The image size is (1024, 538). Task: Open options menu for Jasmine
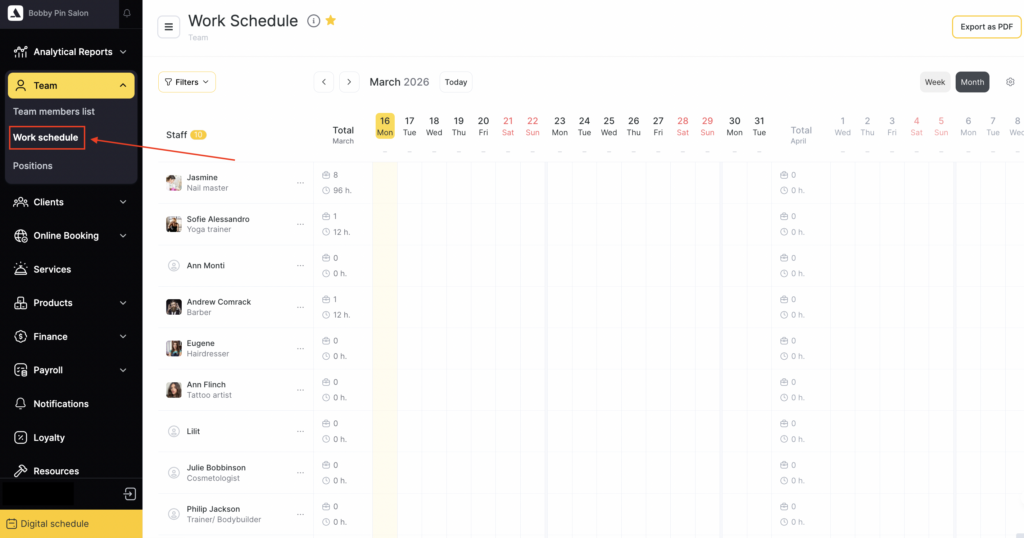(x=300, y=182)
